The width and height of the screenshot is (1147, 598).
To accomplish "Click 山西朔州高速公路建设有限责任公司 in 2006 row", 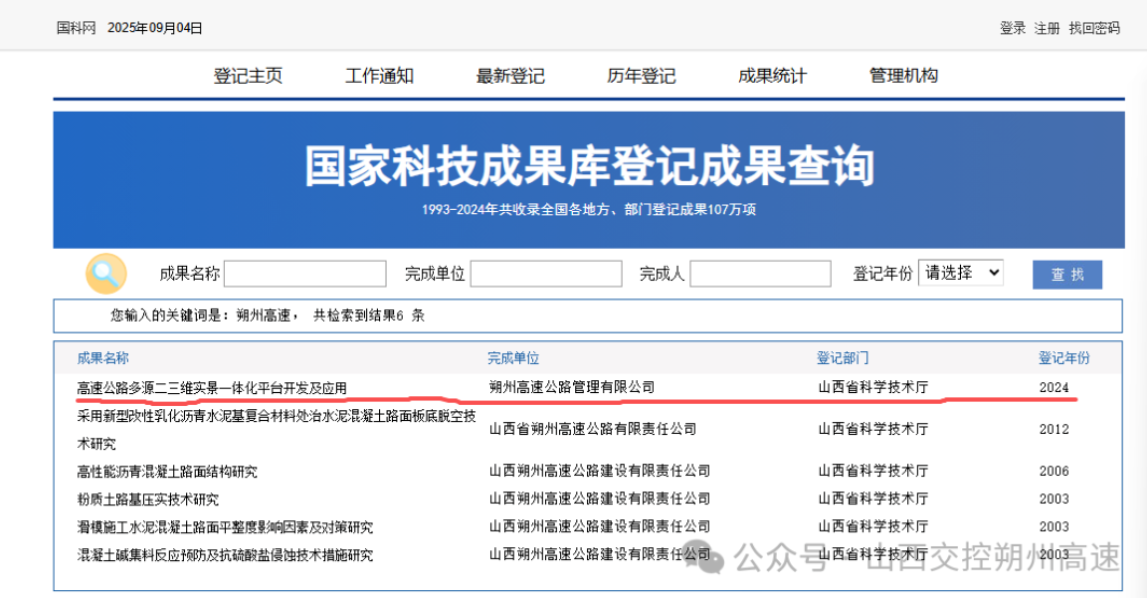I will (600, 471).
